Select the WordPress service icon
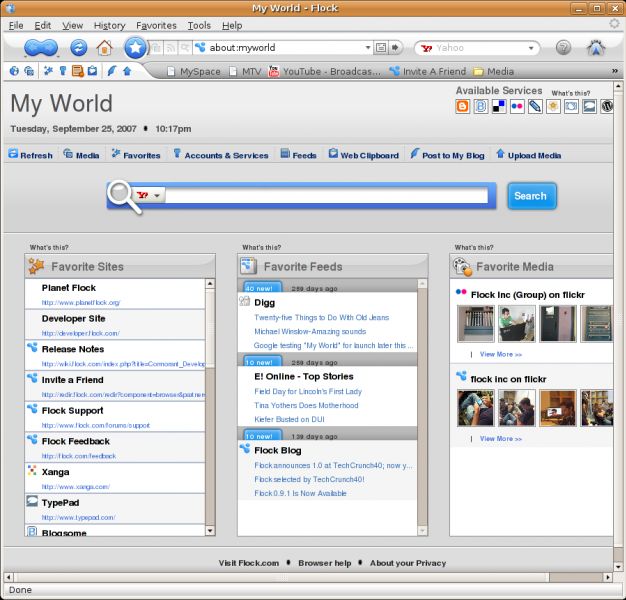 [607, 106]
